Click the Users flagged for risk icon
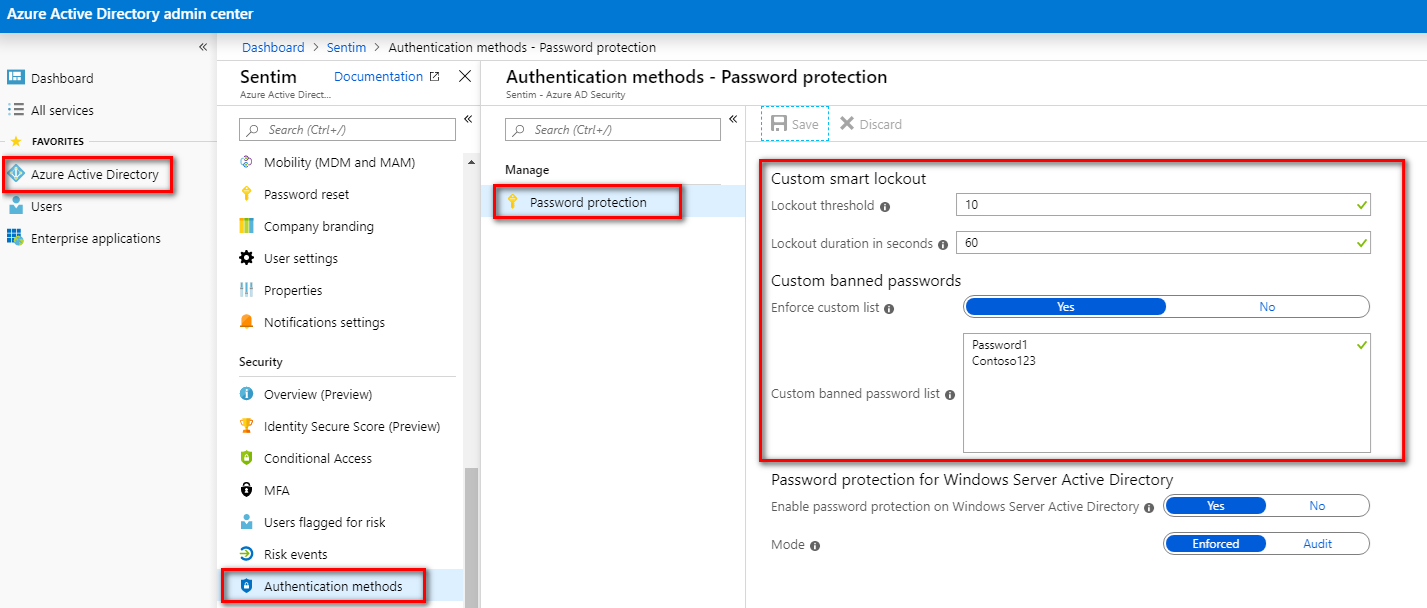 click(247, 522)
